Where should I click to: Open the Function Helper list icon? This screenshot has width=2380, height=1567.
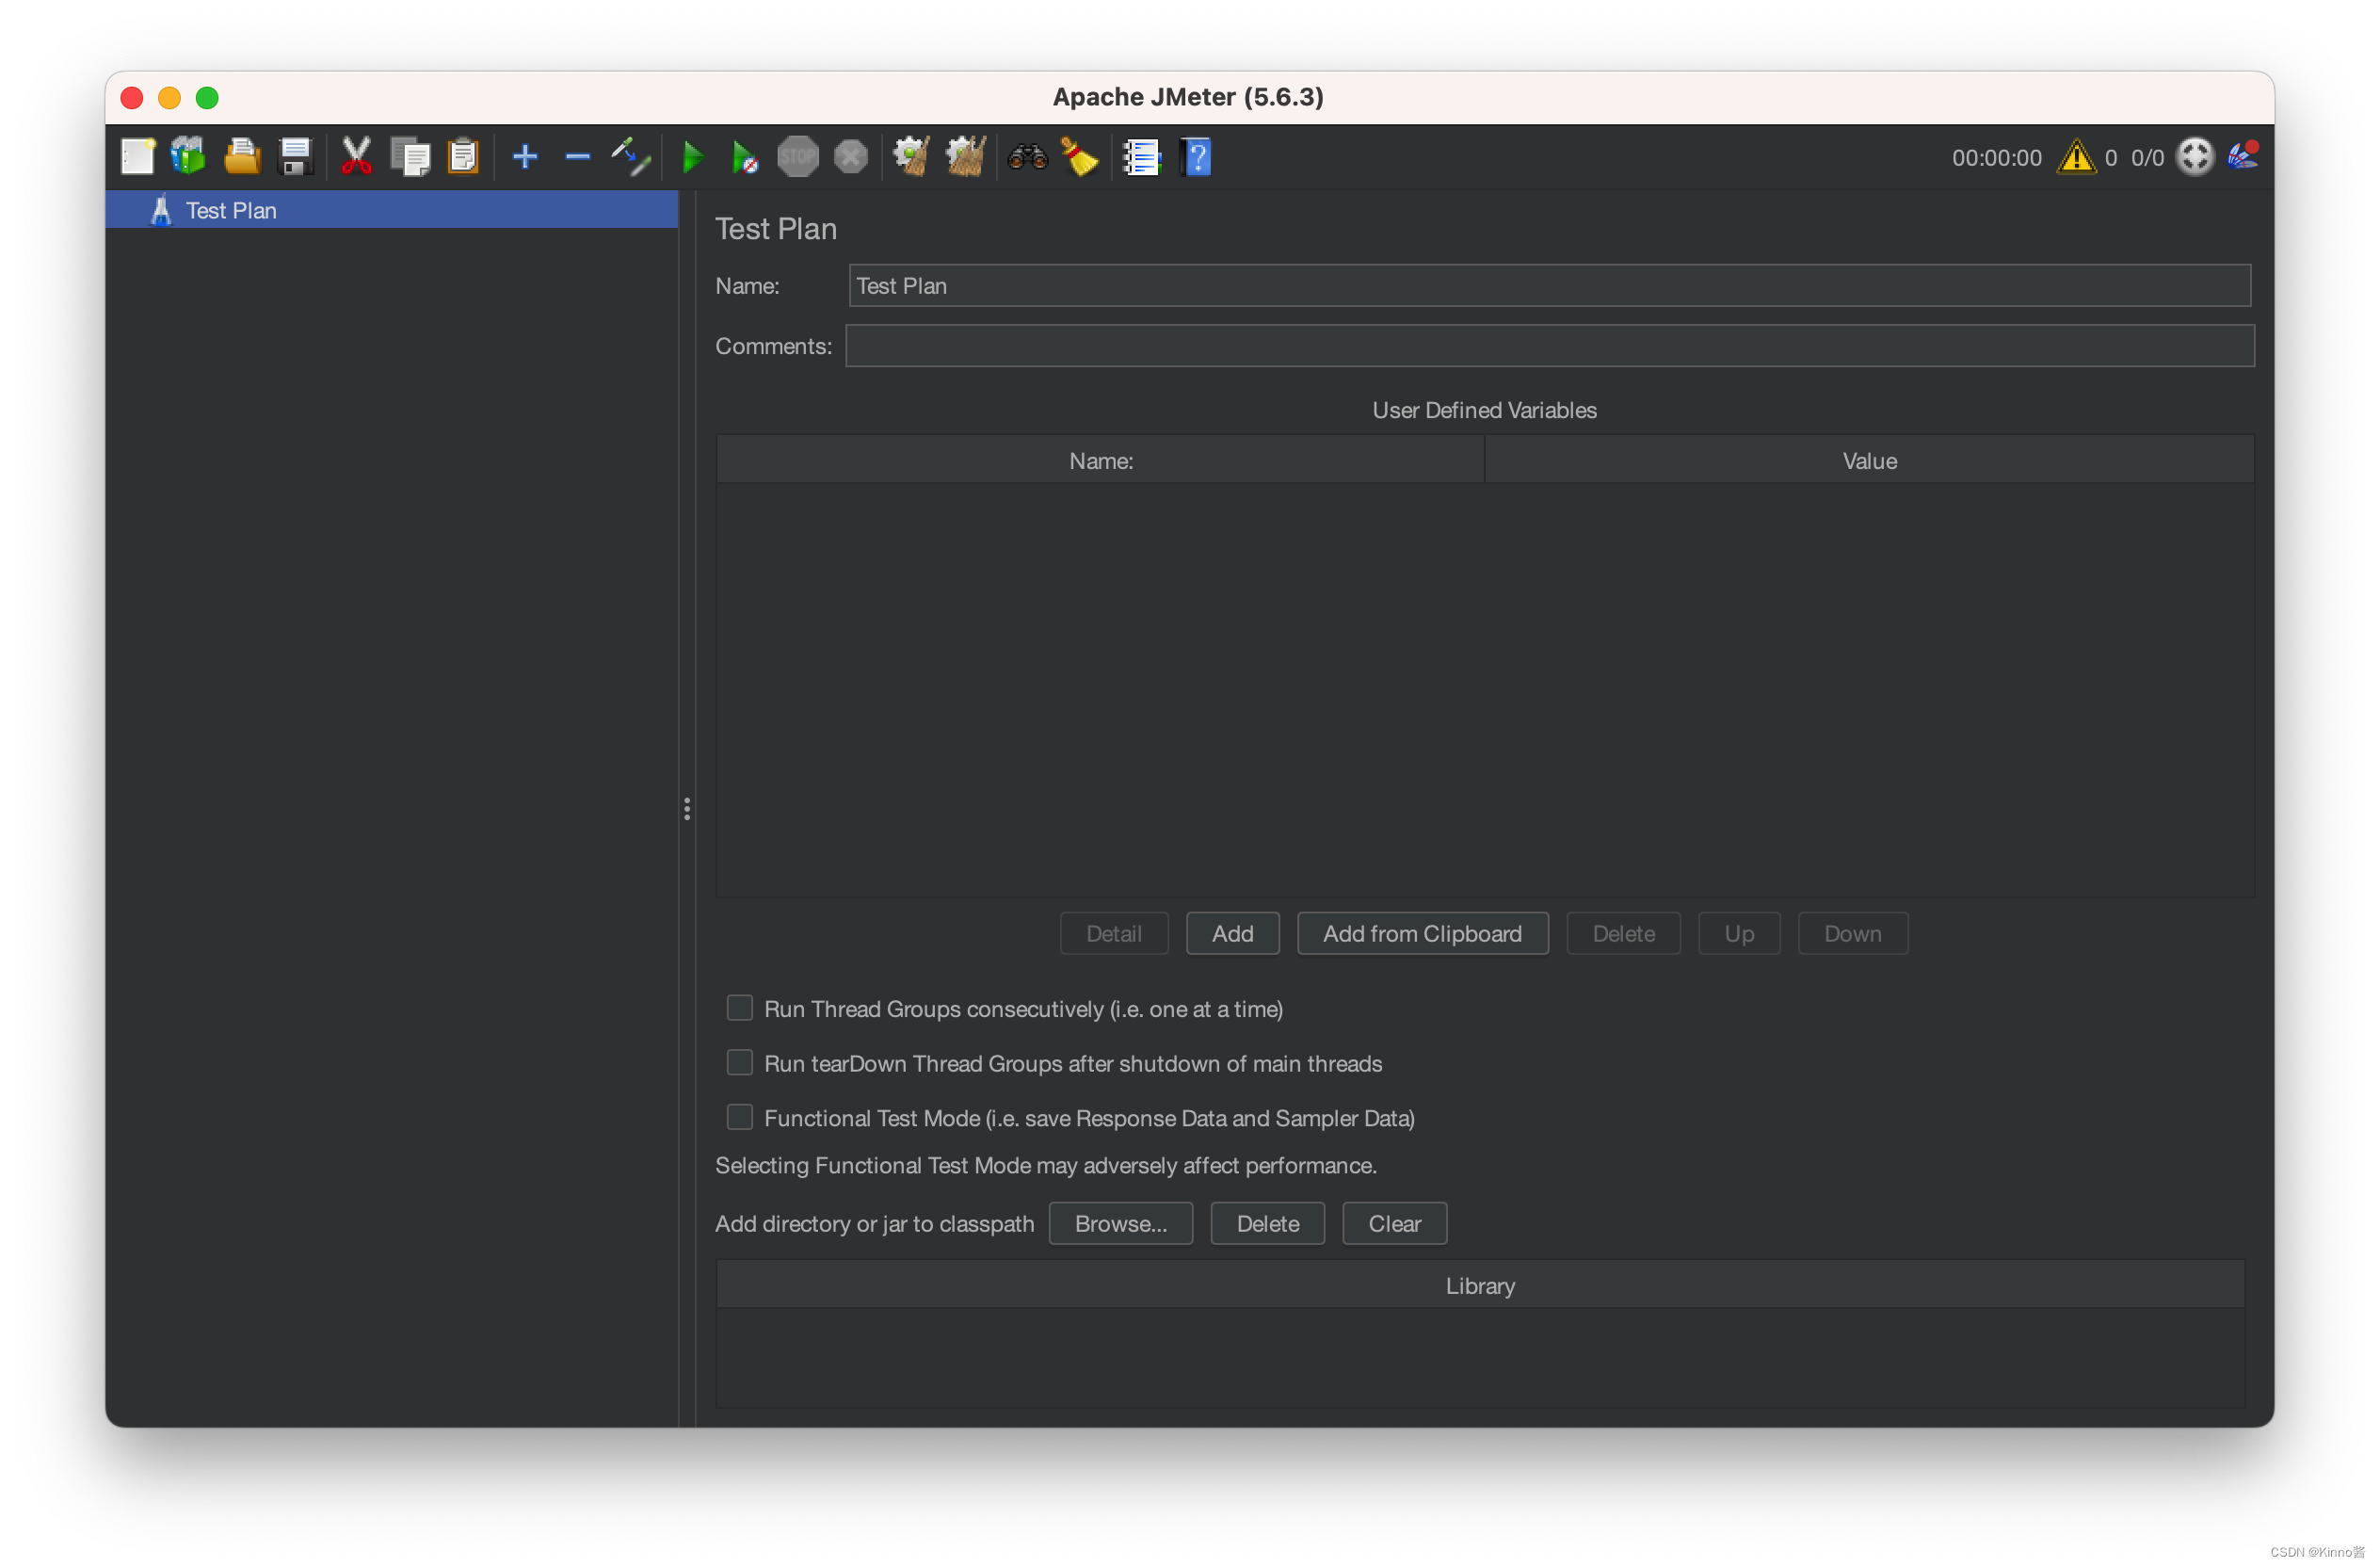point(1140,157)
